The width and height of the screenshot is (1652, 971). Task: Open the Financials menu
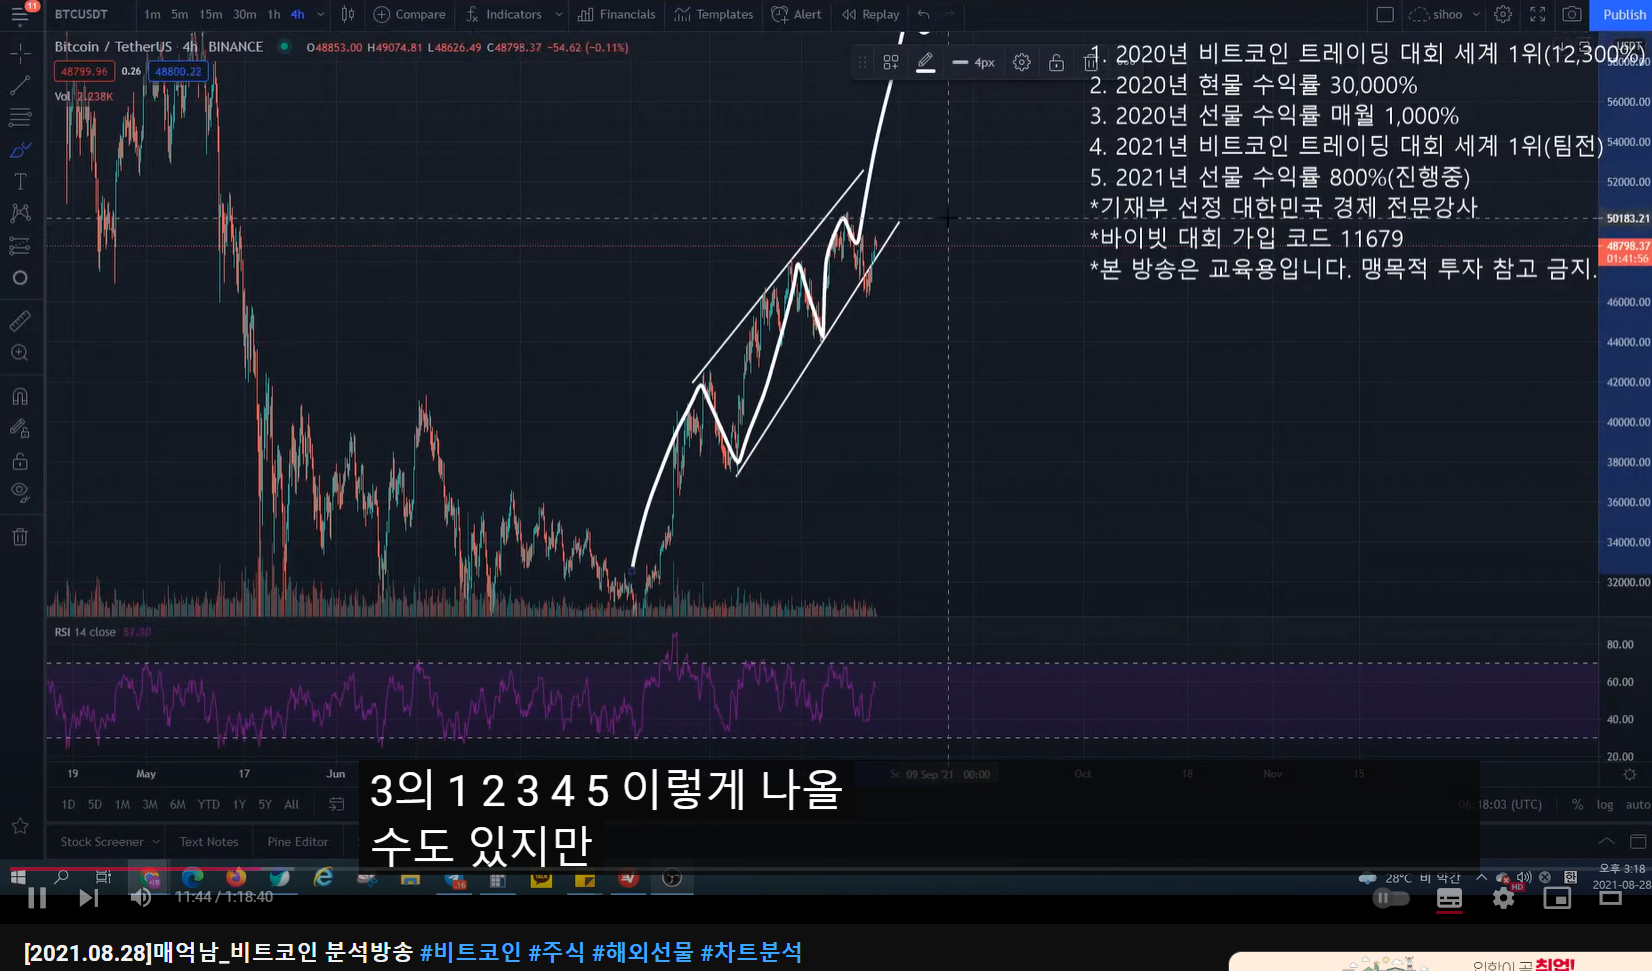(x=617, y=14)
